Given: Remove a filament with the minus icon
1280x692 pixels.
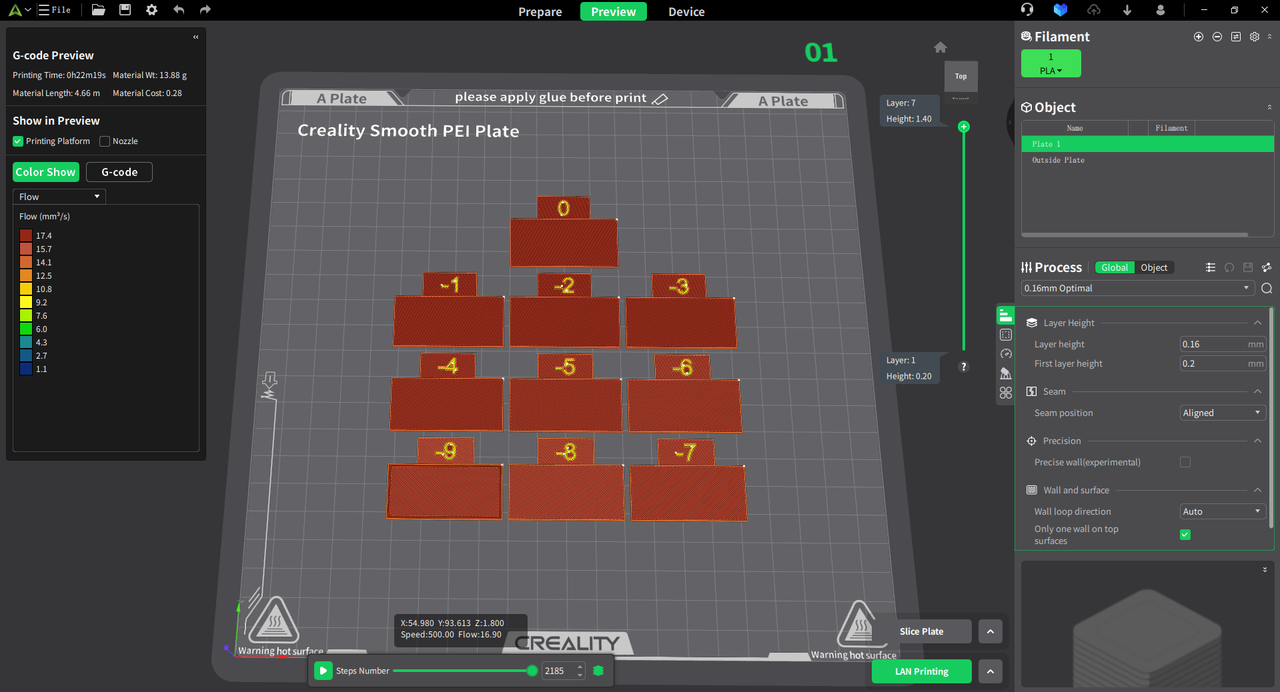Looking at the screenshot, I should point(1217,36).
